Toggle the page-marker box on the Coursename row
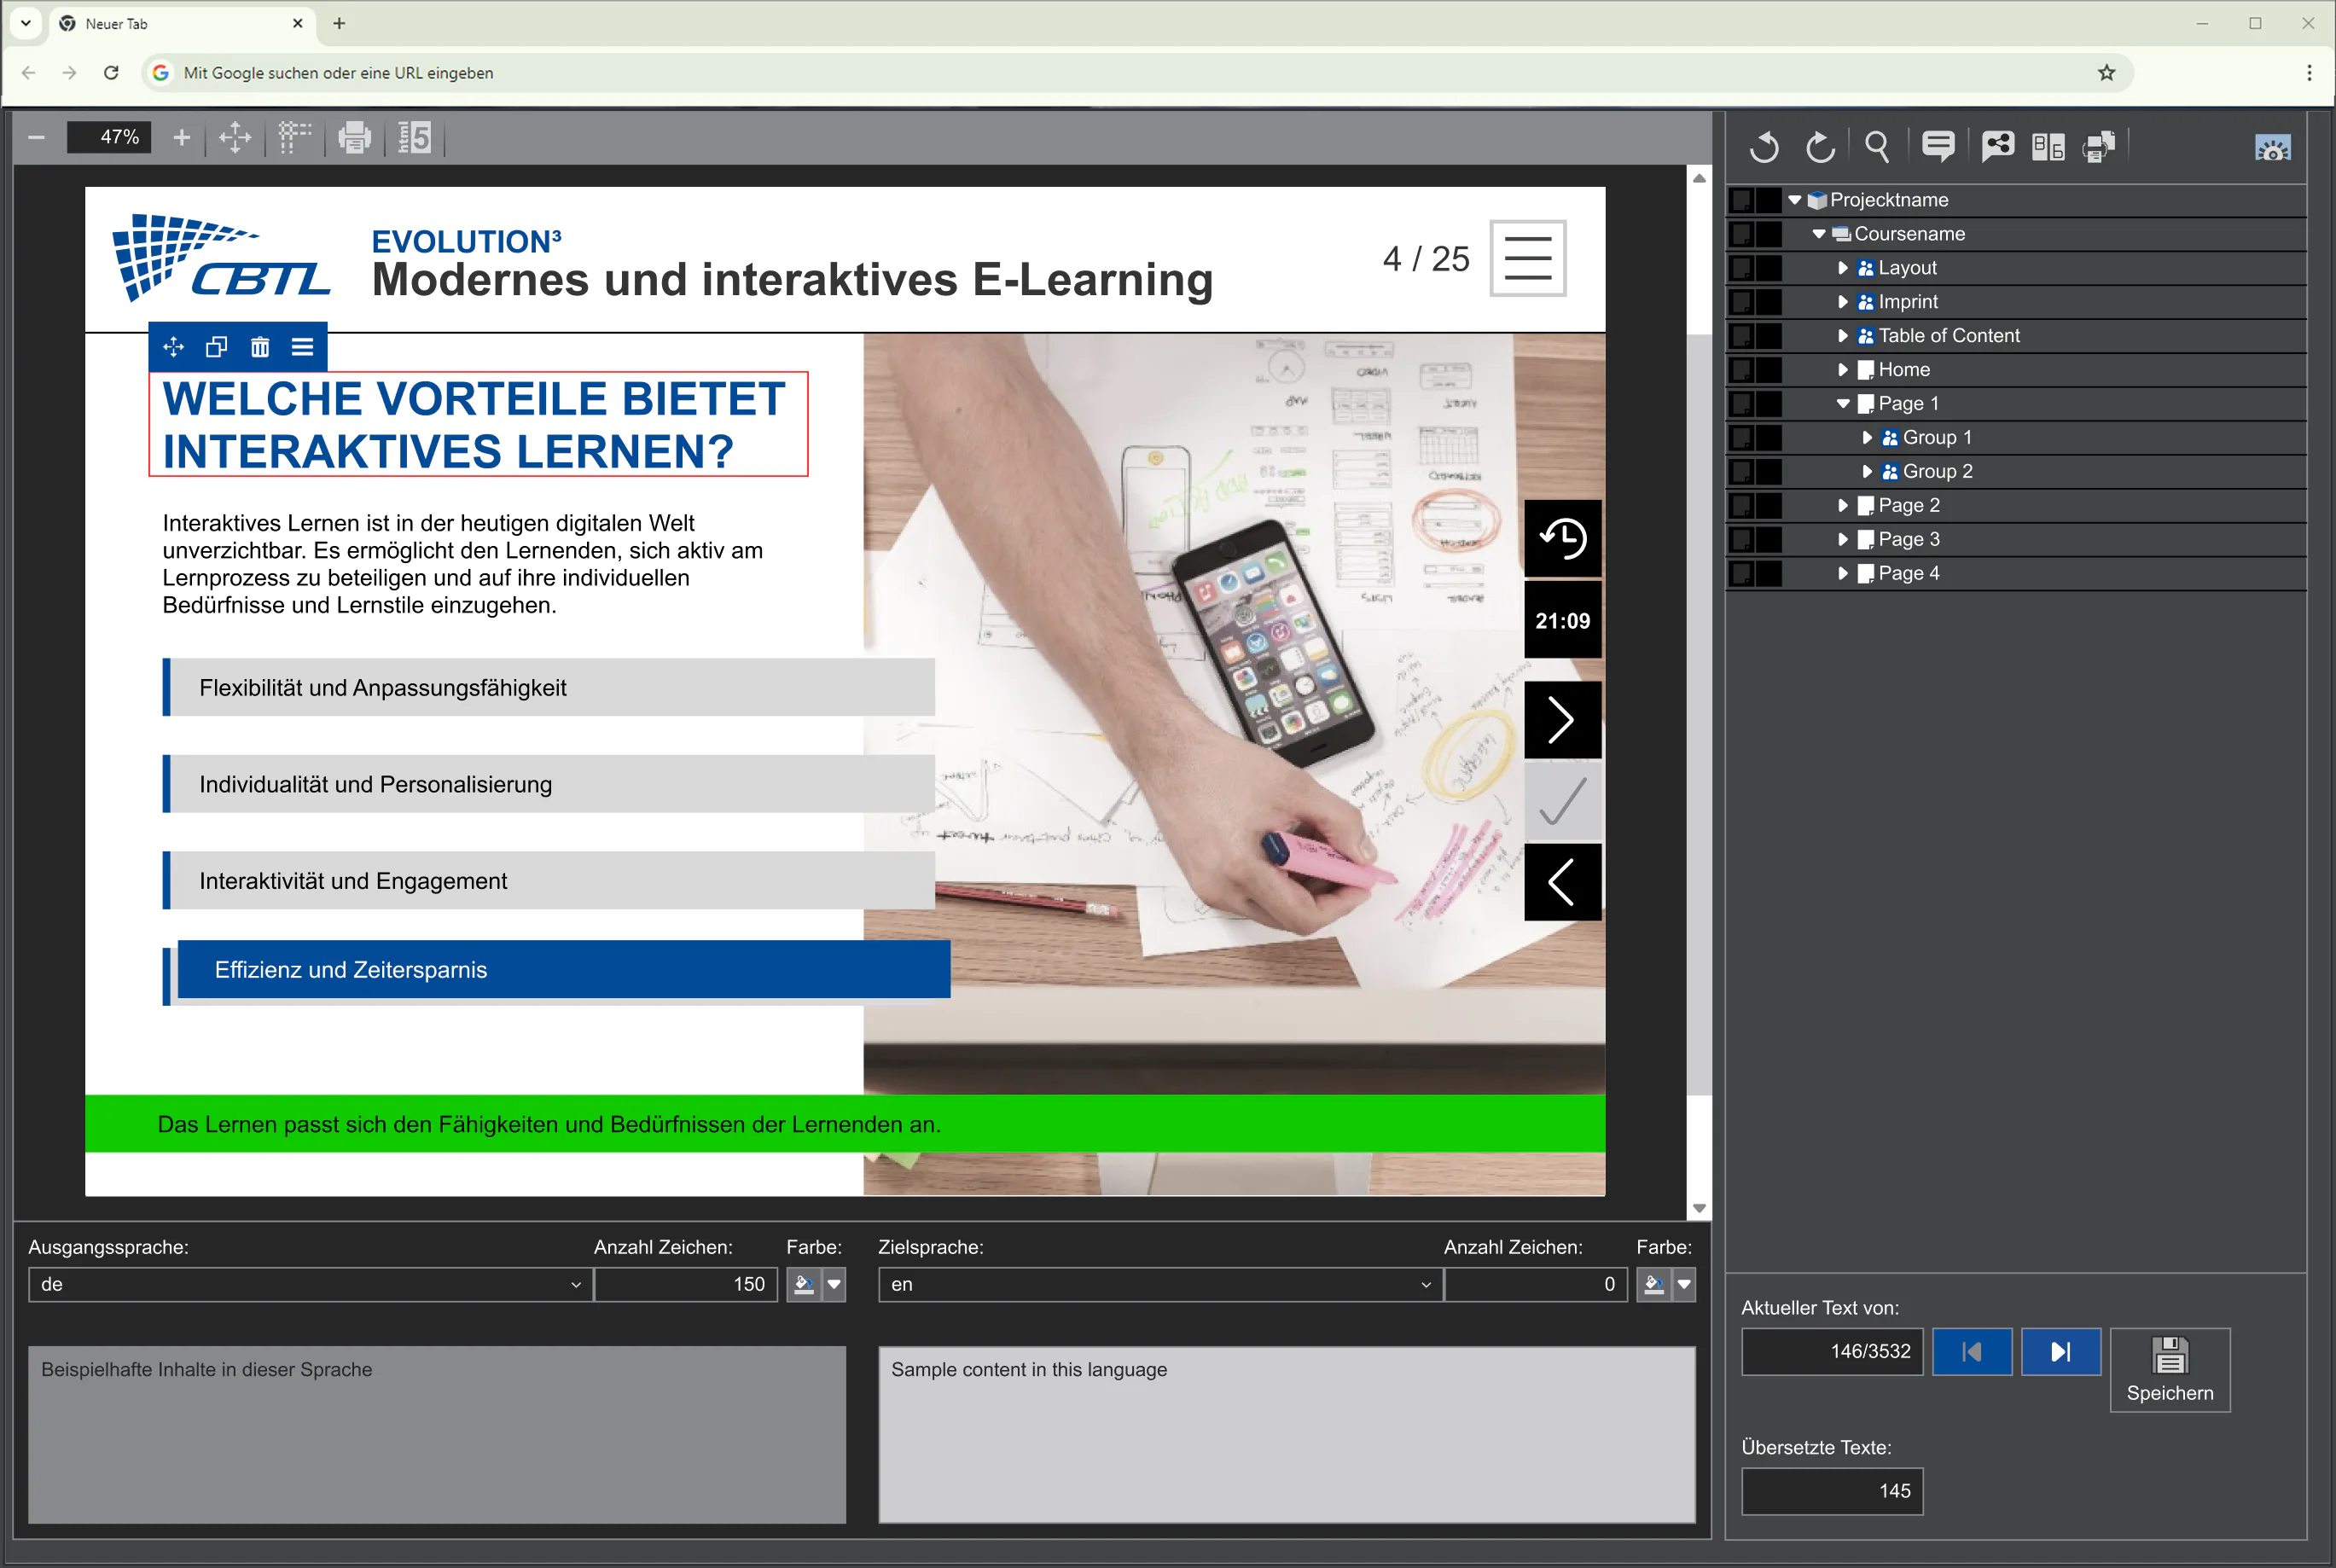 pos(1741,234)
